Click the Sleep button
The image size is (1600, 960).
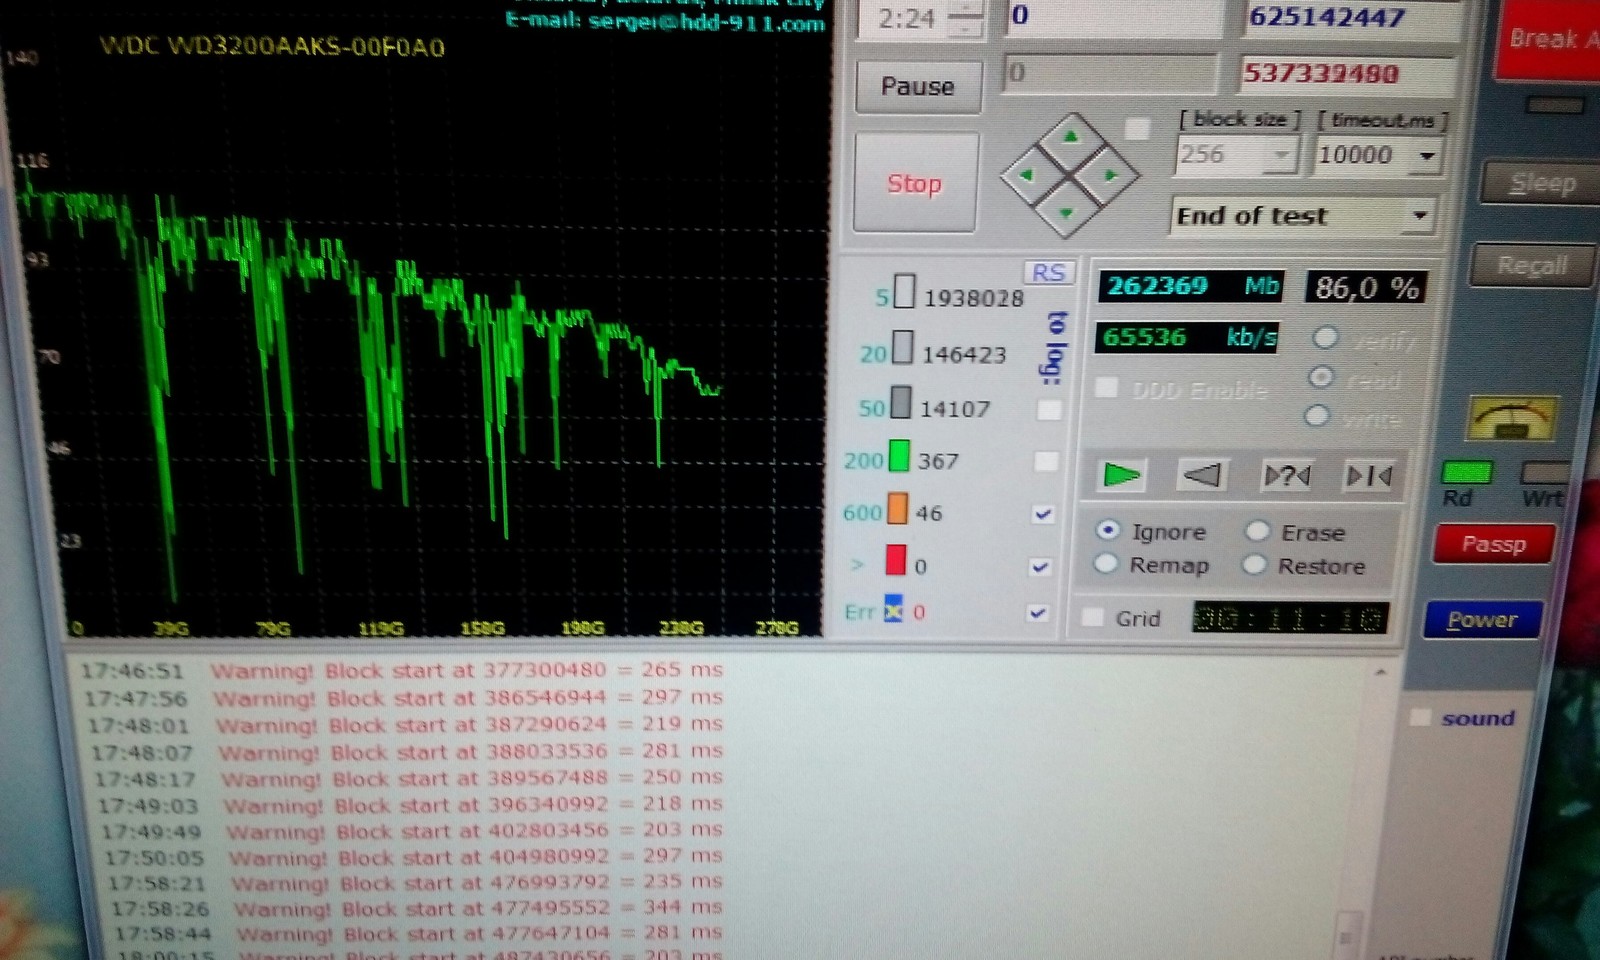(x=1541, y=183)
